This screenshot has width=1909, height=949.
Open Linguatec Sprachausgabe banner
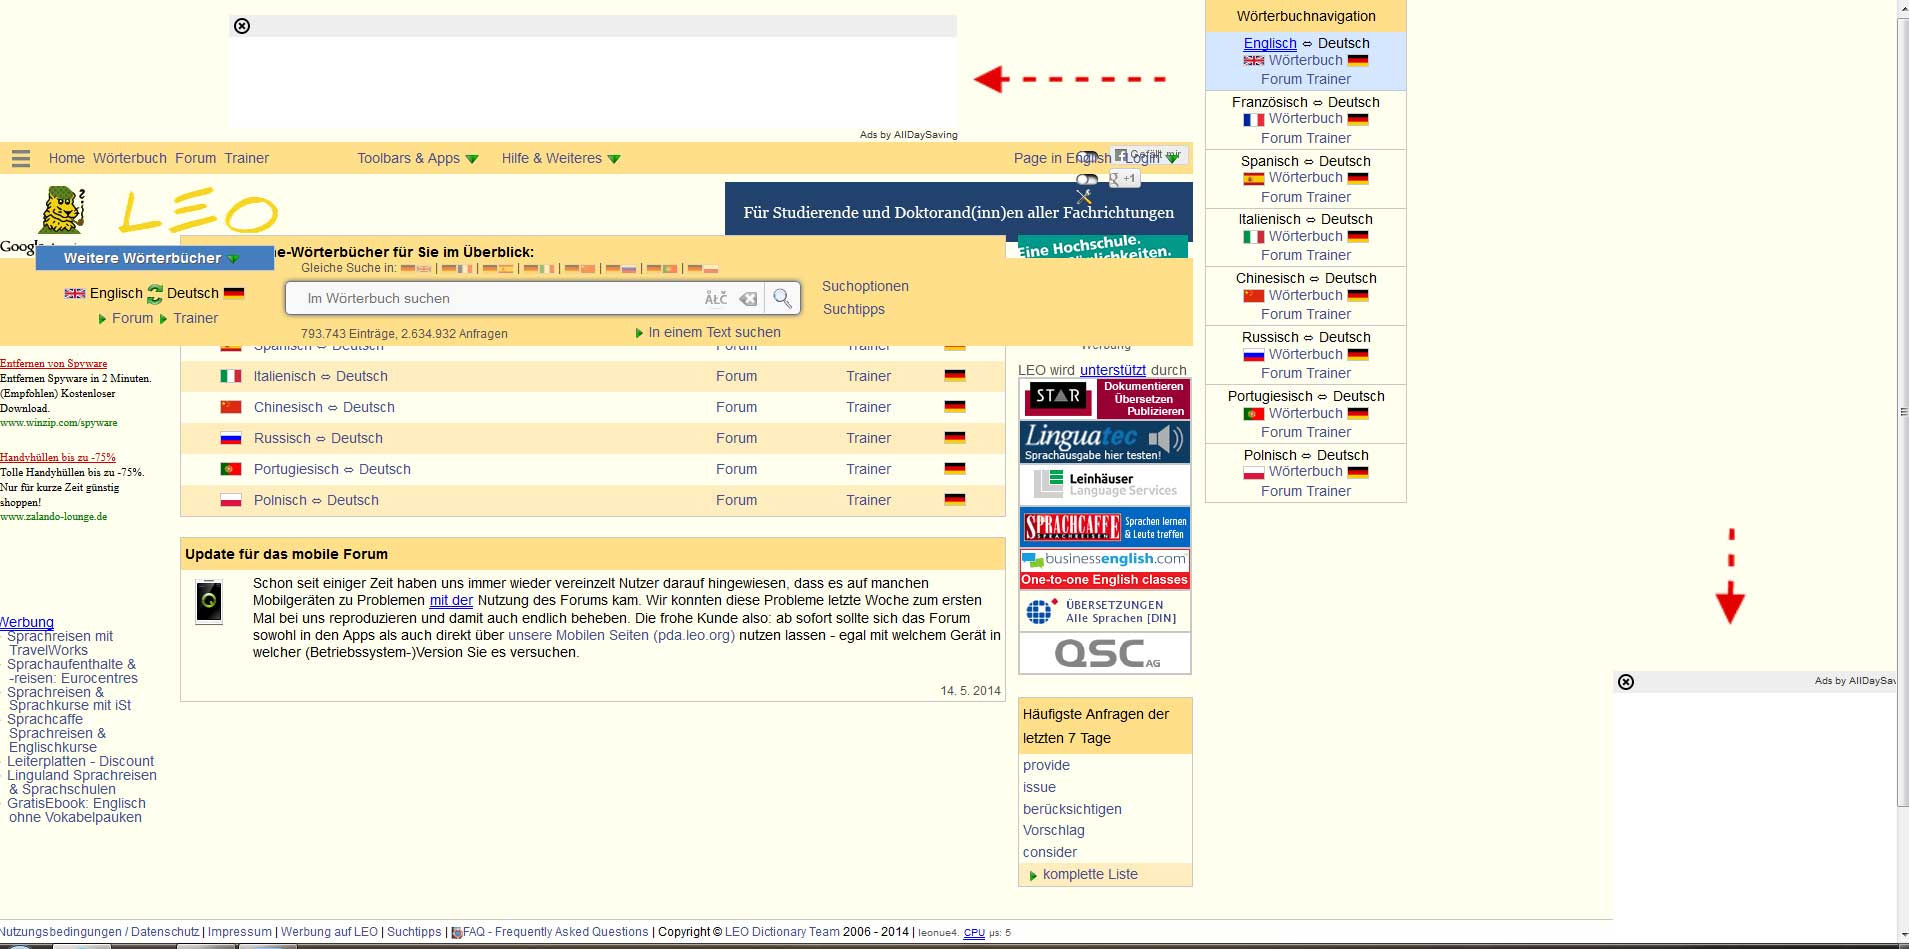1105,442
